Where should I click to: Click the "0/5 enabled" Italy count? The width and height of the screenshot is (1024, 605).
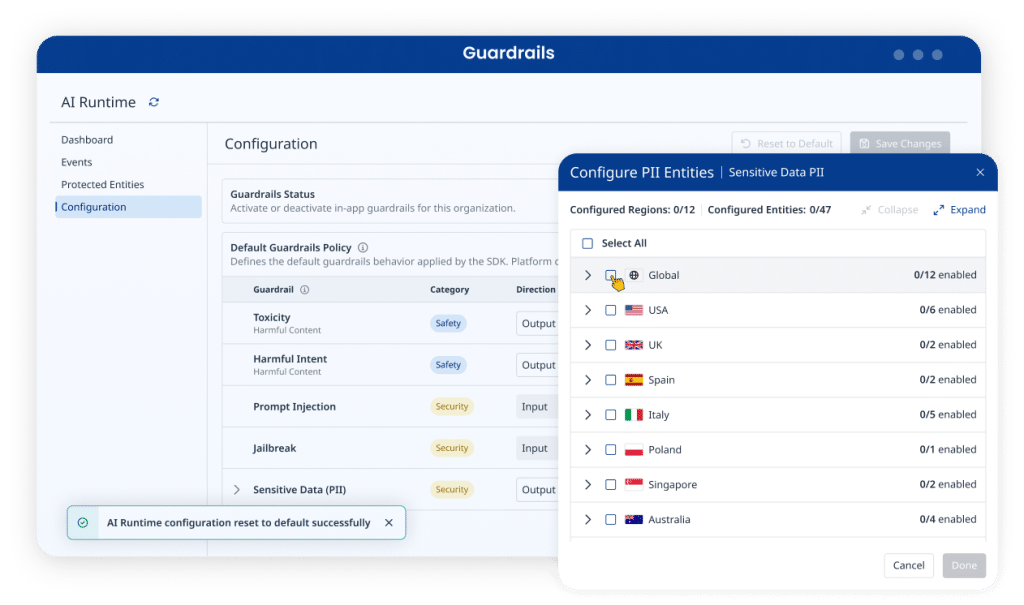[x=948, y=414]
